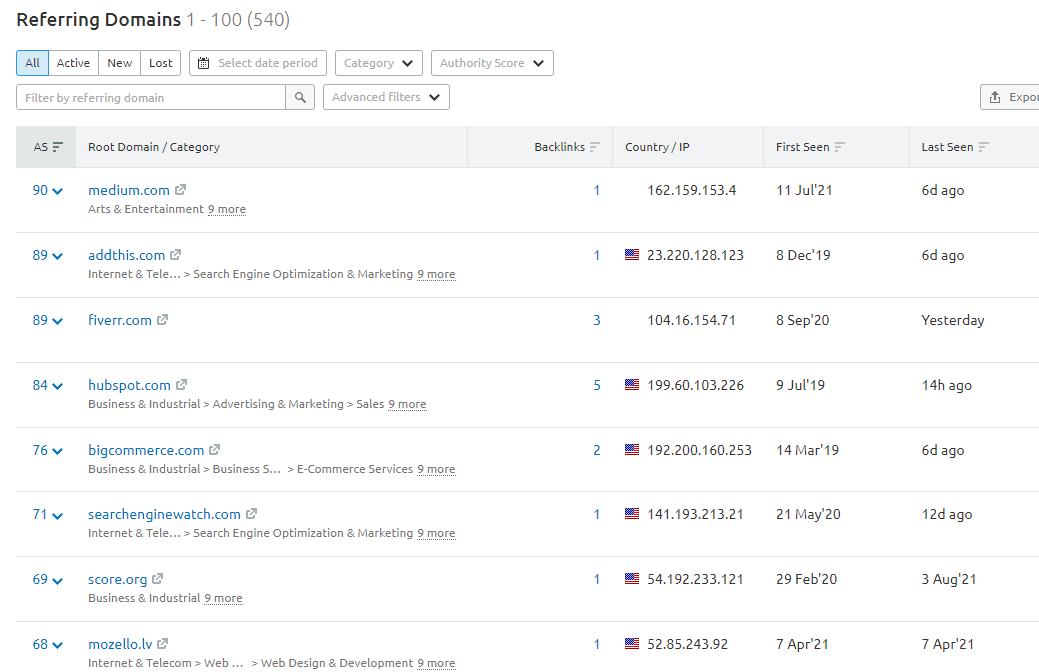This screenshot has height=672, width=1039.
Task: Open mozello.lv external link icon
Action: click(163, 644)
